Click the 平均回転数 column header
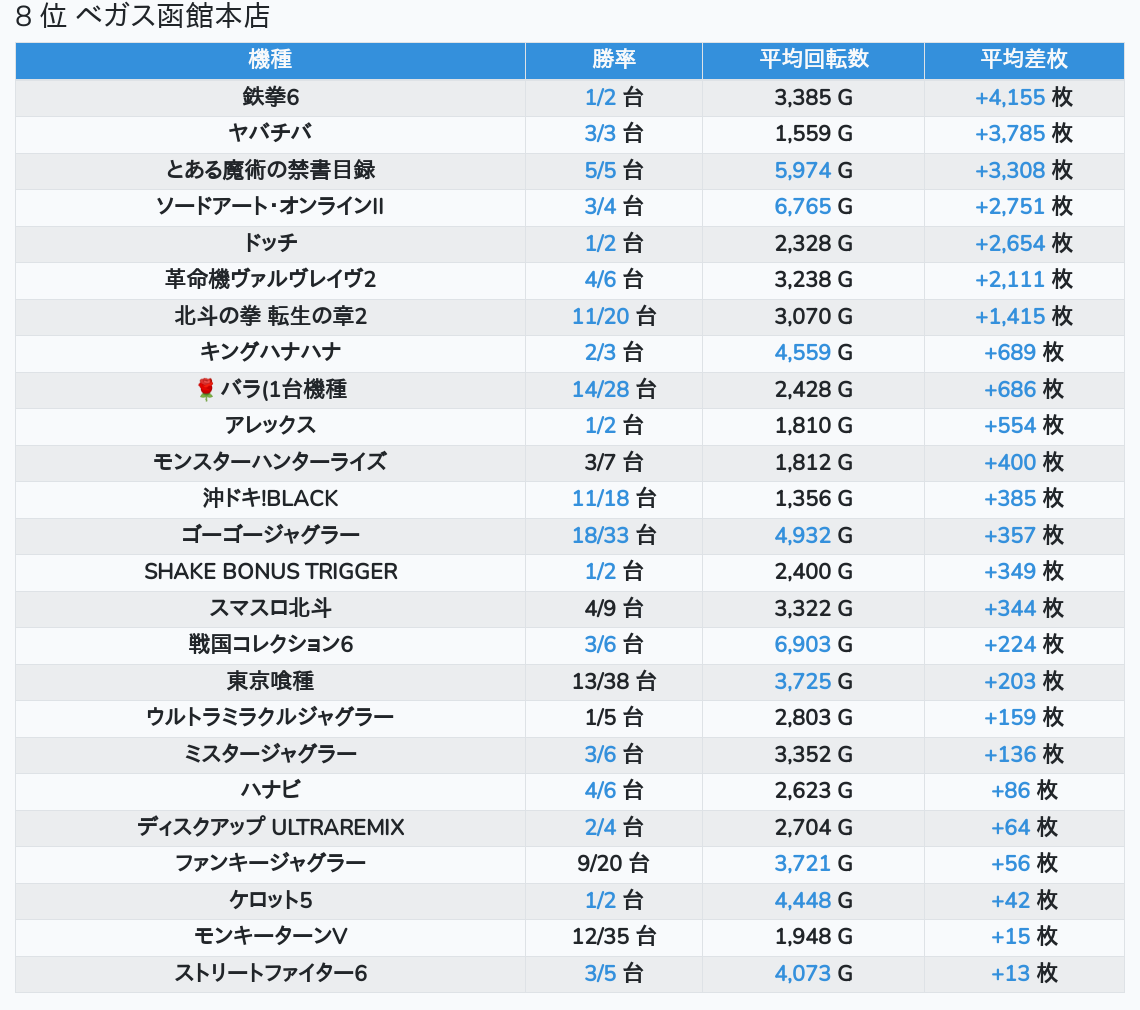 [x=813, y=60]
